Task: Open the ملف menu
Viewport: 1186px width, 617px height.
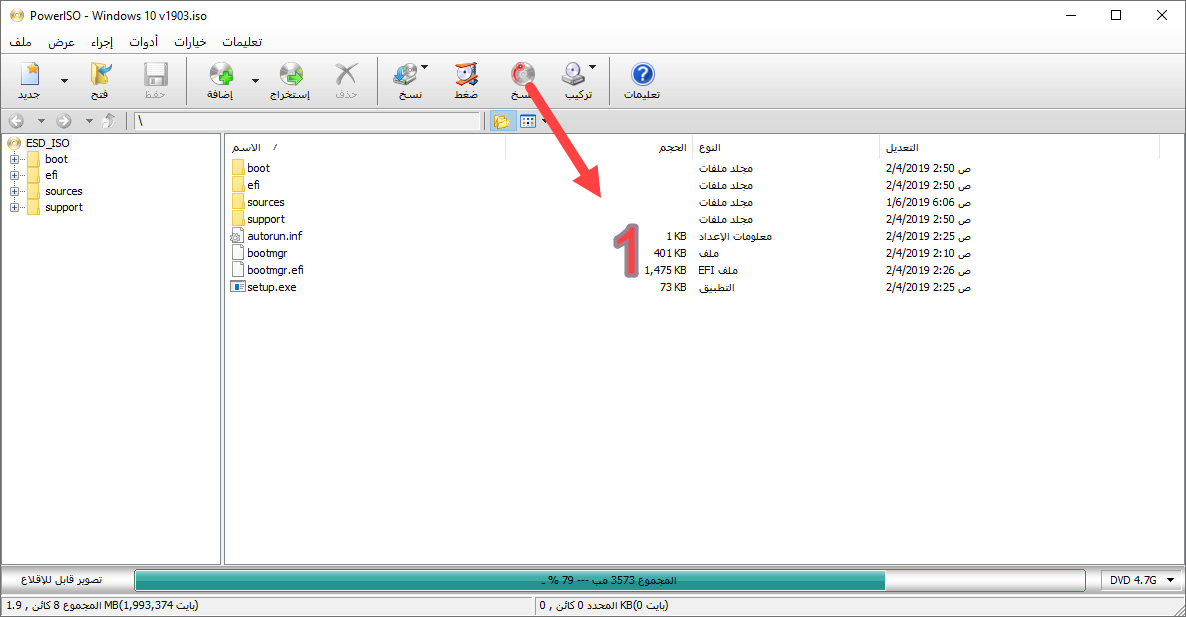Action: coord(20,42)
